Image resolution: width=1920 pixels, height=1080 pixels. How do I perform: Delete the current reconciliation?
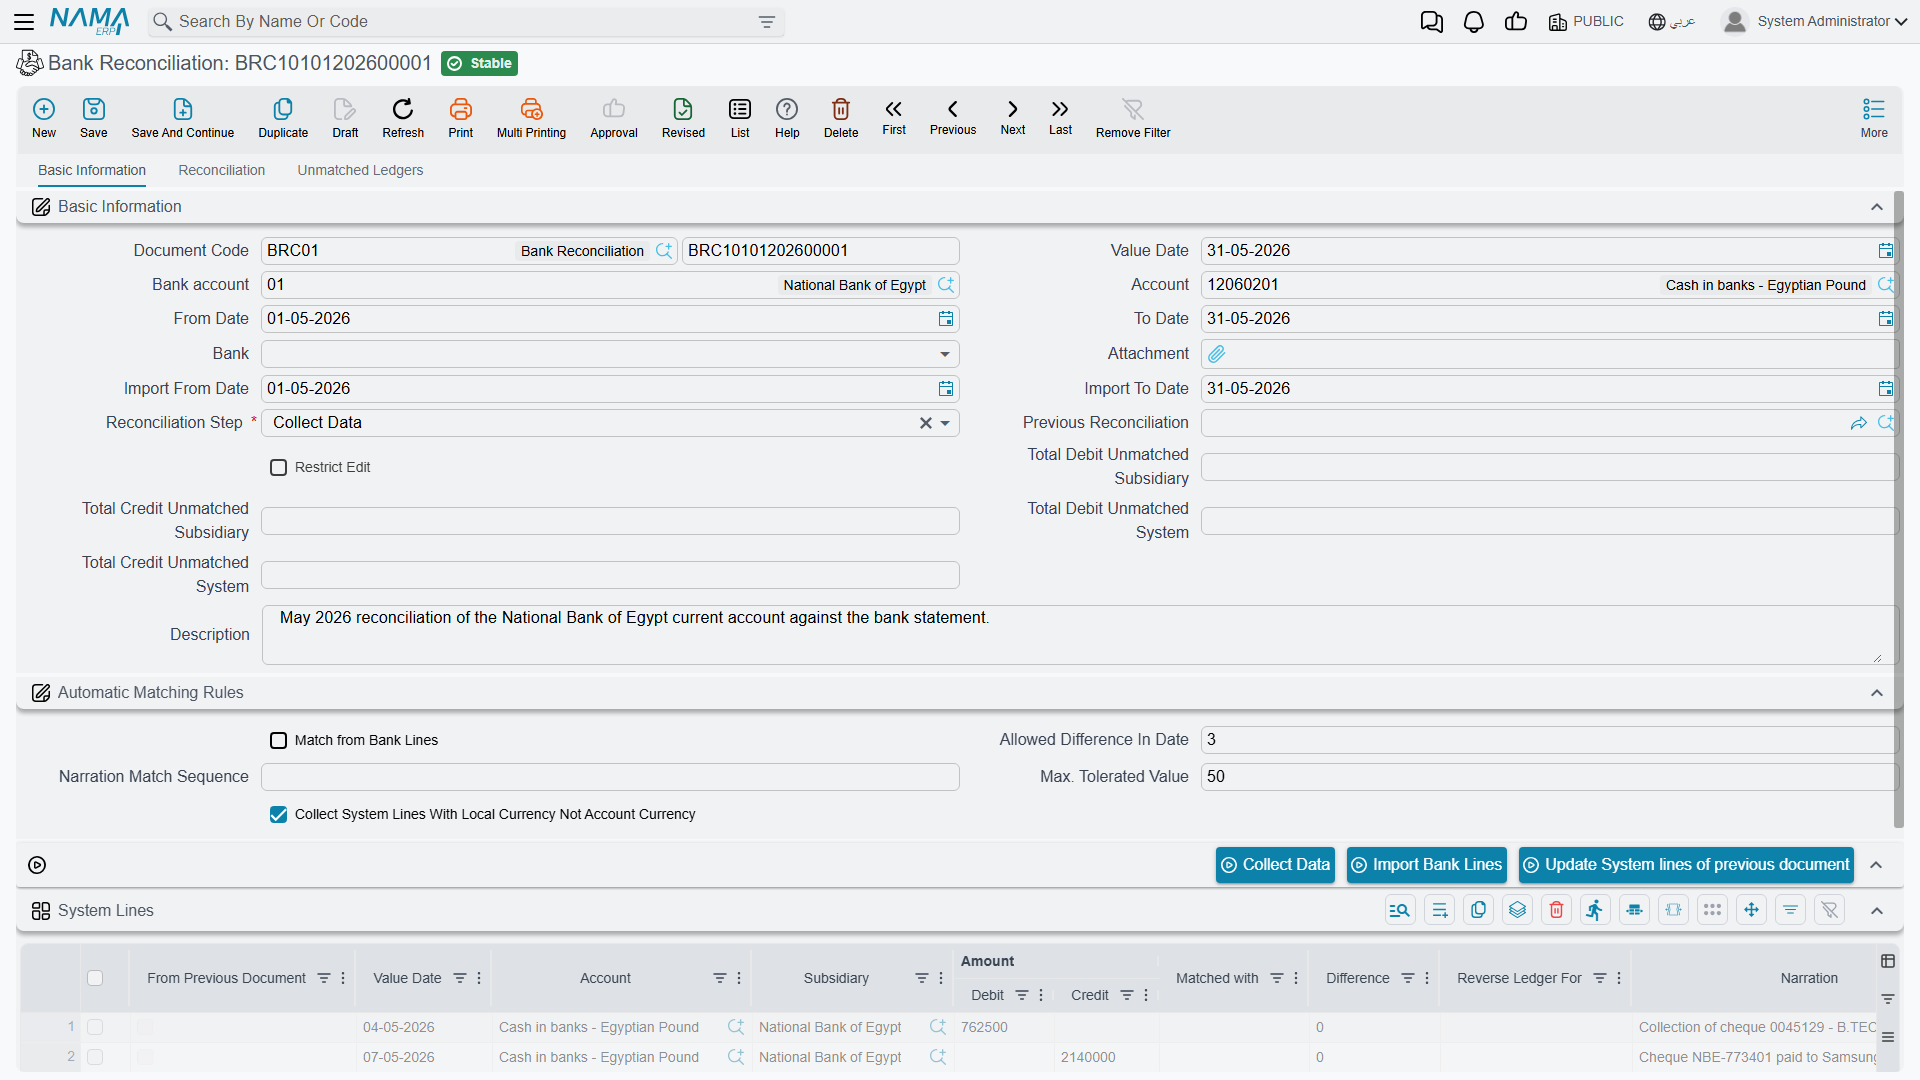point(841,117)
